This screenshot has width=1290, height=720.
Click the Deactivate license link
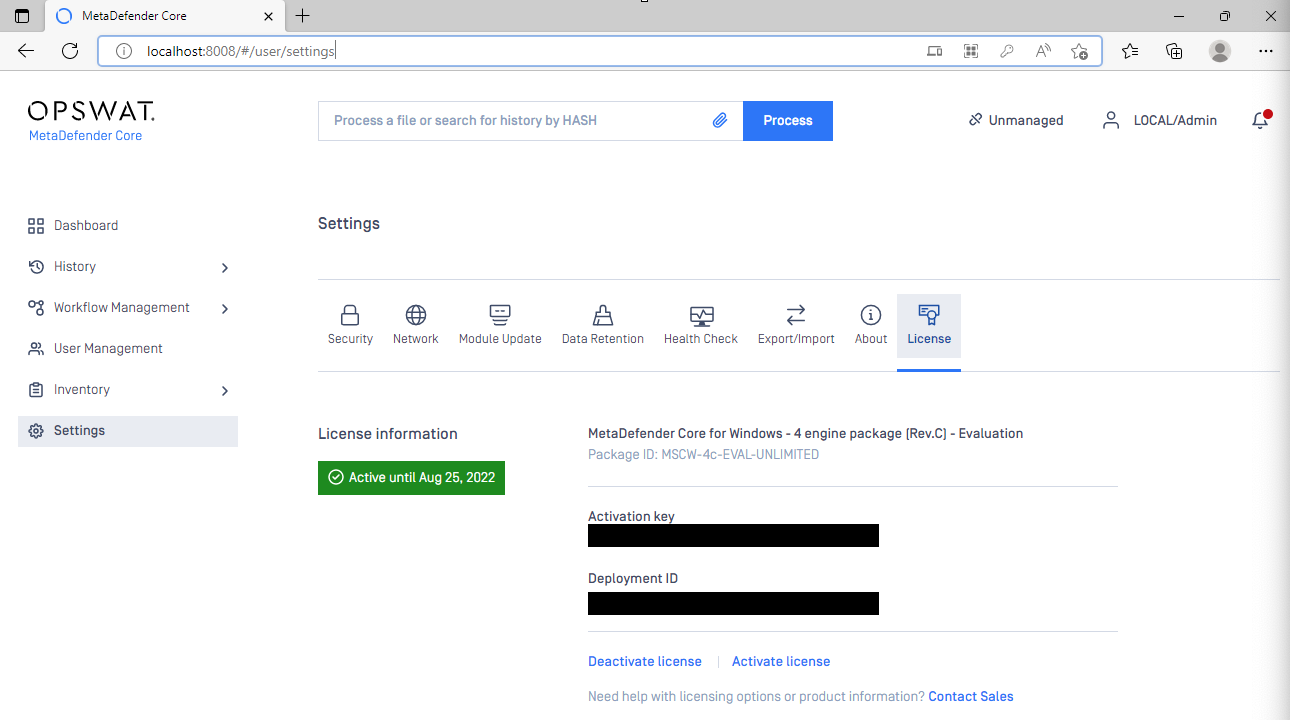coord(645,662)
